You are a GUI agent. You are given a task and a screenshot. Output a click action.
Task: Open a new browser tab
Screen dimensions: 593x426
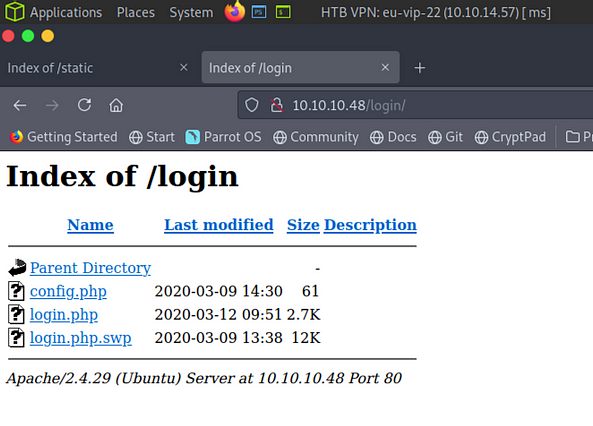click(419, 68)
